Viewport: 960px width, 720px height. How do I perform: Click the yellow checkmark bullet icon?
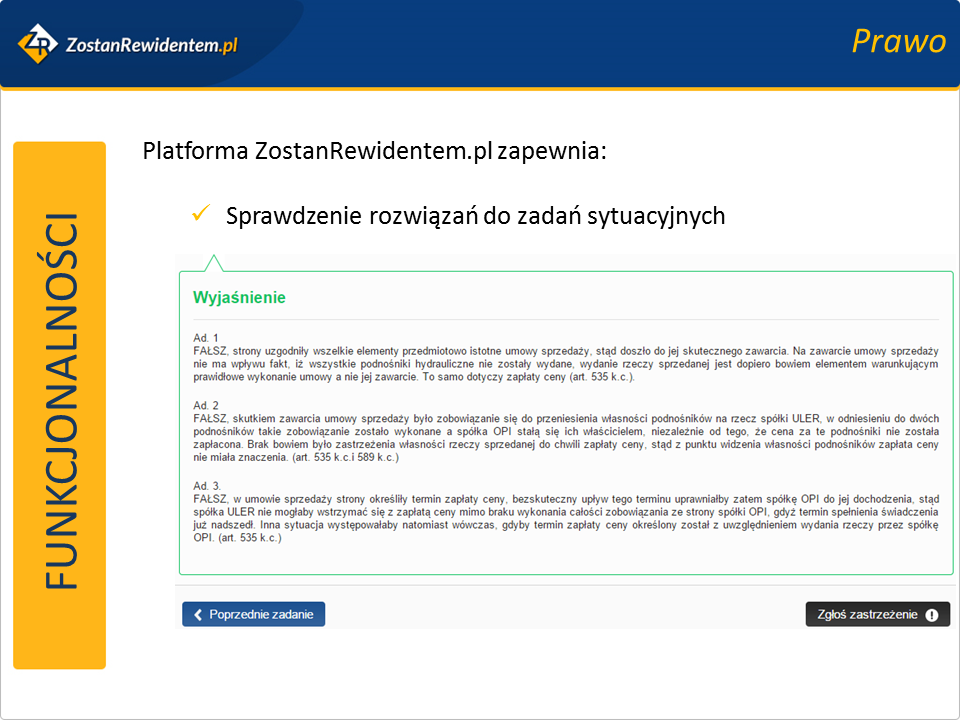click(x=200, y=214)
